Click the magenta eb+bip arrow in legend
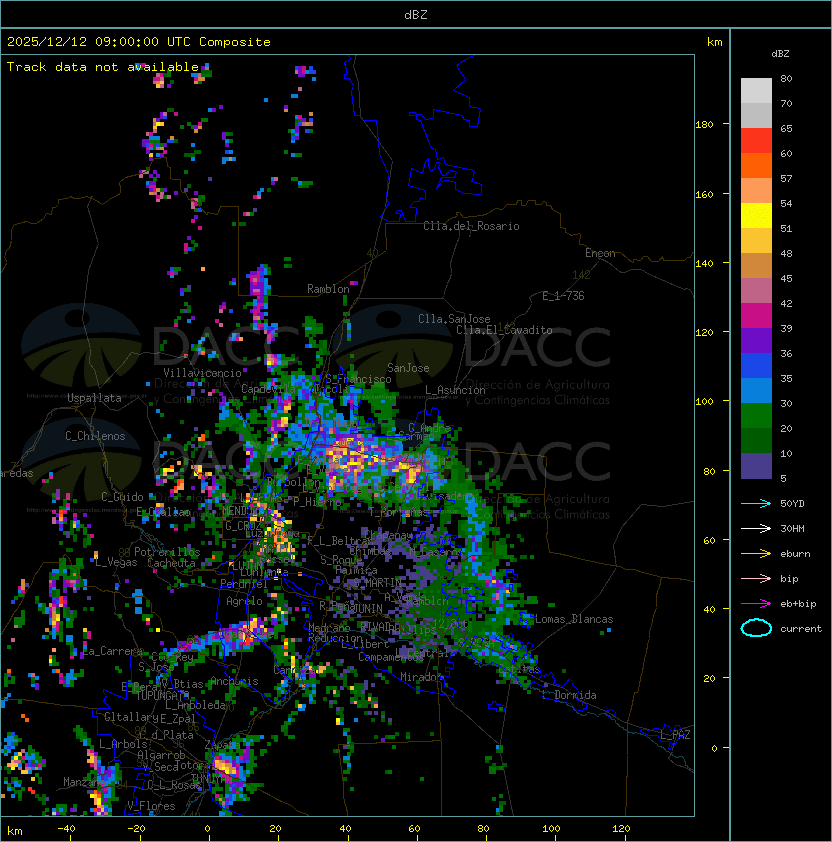 [x=756, y=604]
